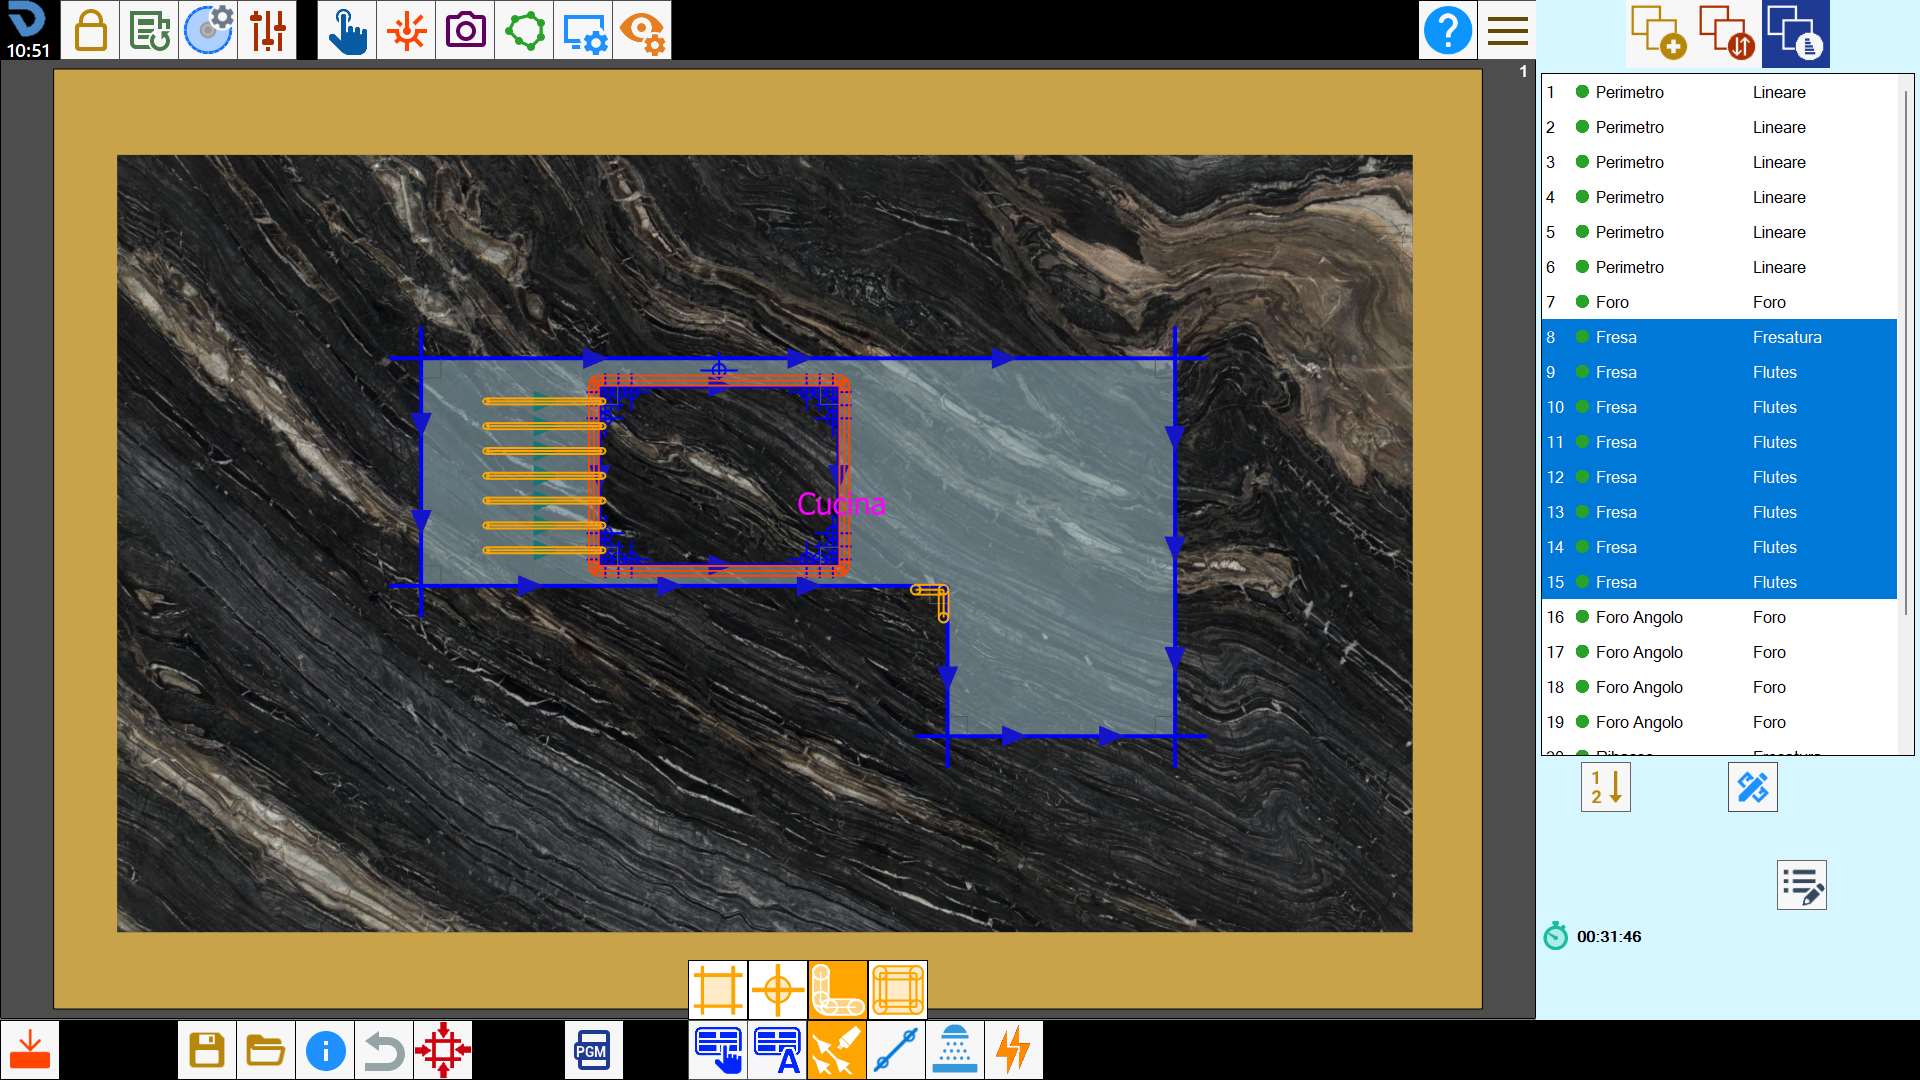The width and height of the screenshot is (1920, 1080).
Task: Click the padlock lock icon
Action: tap(90, 30)
